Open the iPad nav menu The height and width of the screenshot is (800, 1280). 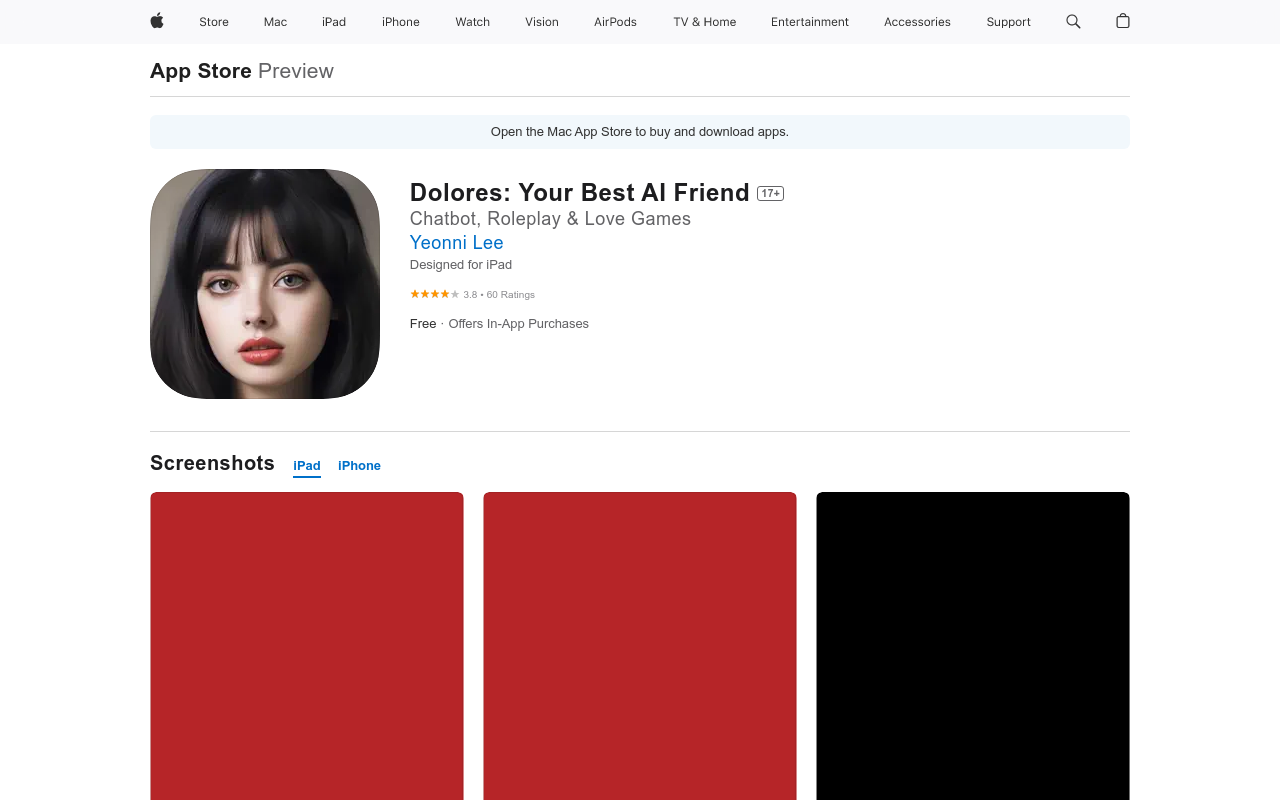(x=334, y=22)
